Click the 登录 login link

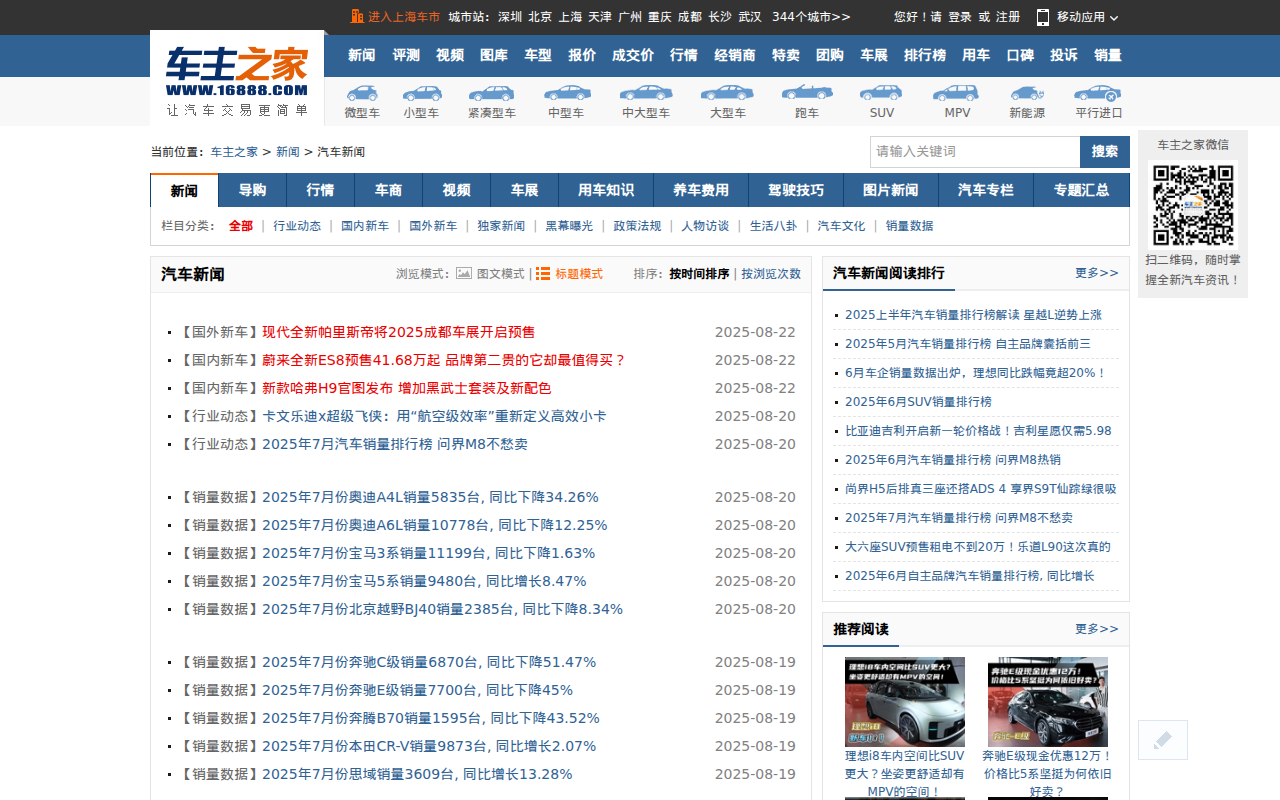click(960, 17)
